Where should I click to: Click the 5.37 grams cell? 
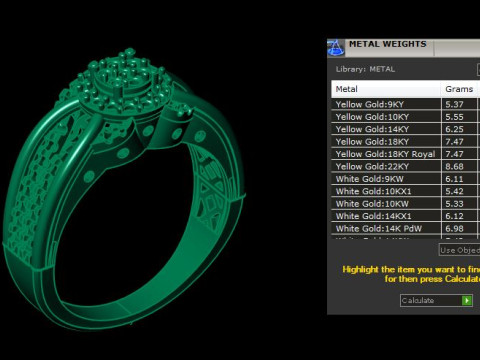459,104
